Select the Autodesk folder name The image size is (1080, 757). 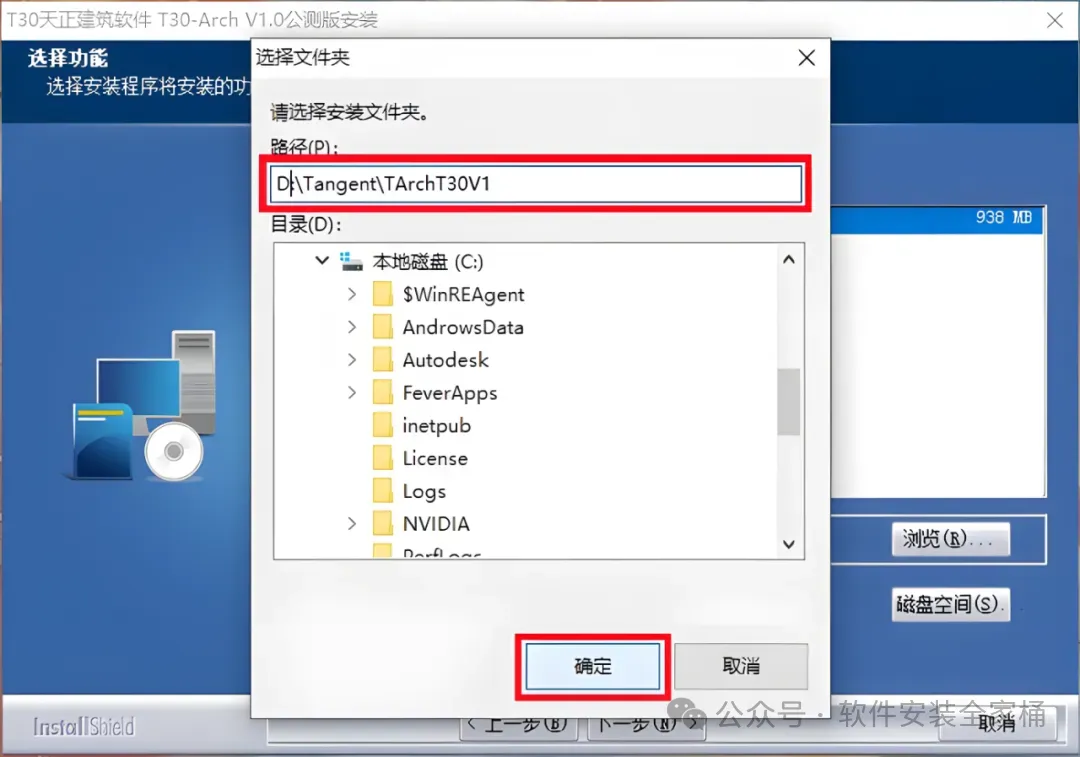coord(446,360)
